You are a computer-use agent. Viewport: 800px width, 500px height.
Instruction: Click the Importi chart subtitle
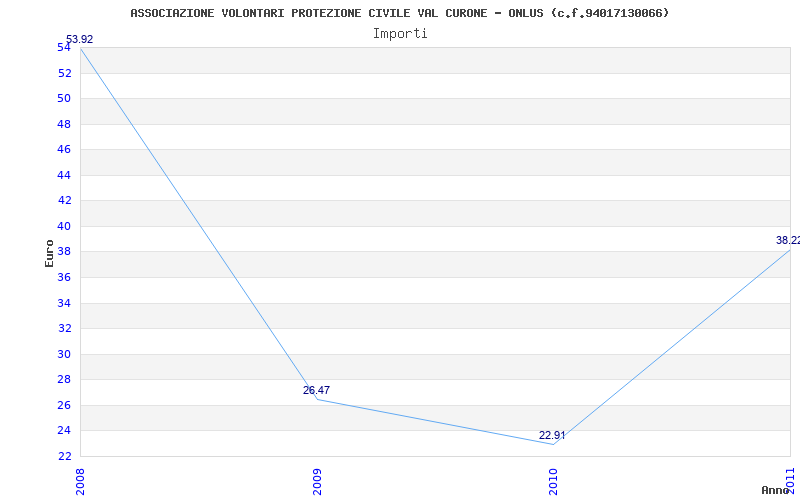[400, 34]
